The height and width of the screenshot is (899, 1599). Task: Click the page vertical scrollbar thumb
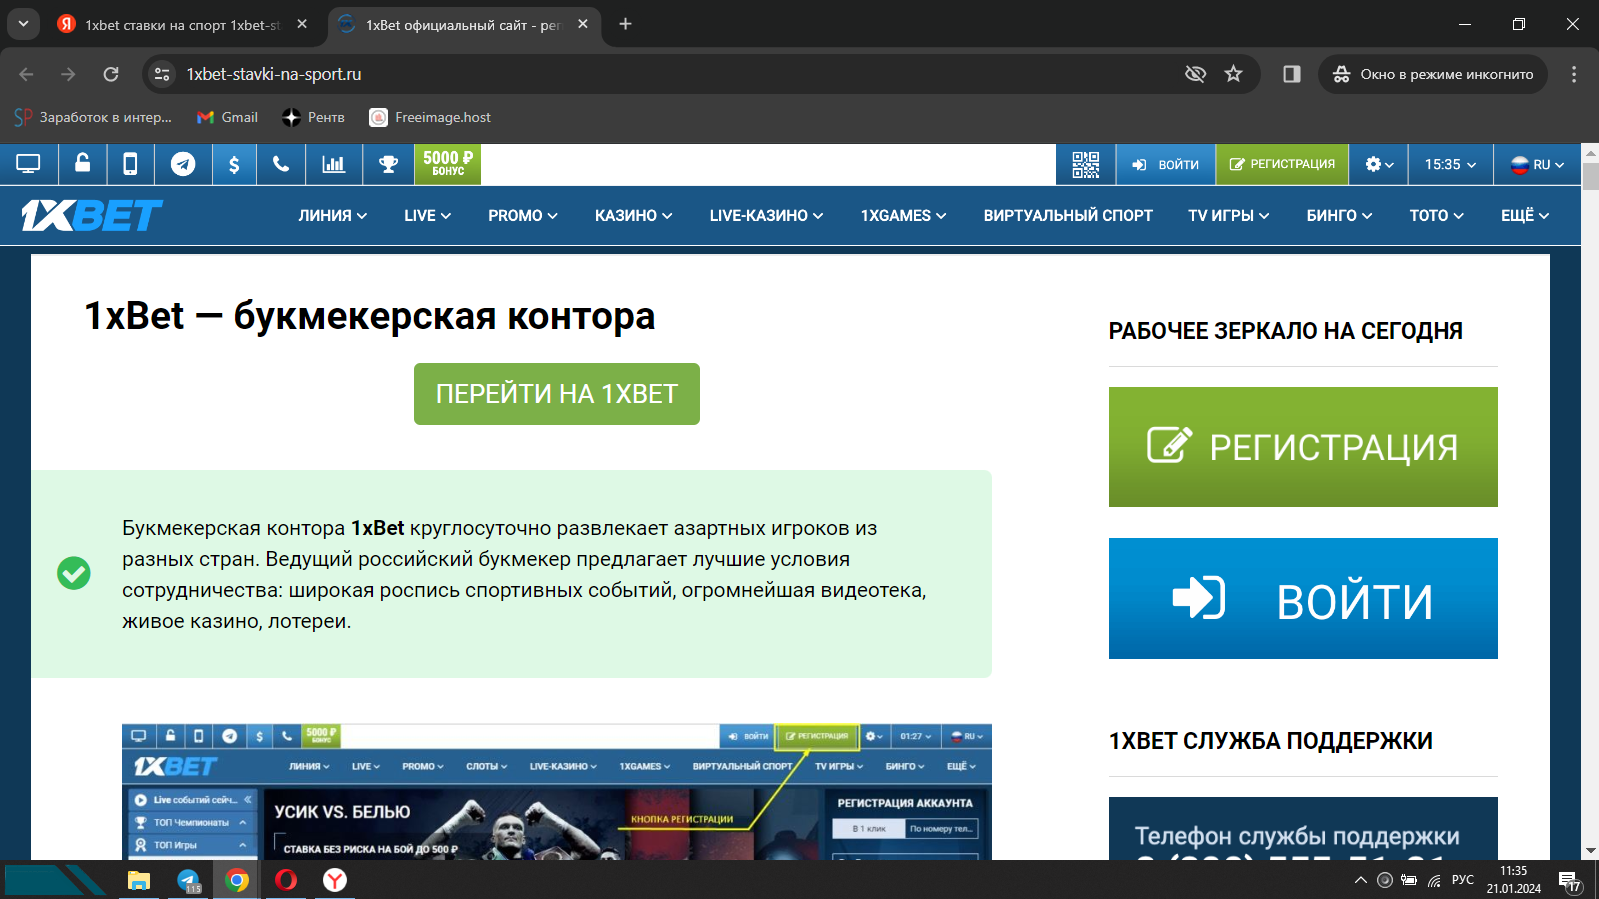point(1590,176)
